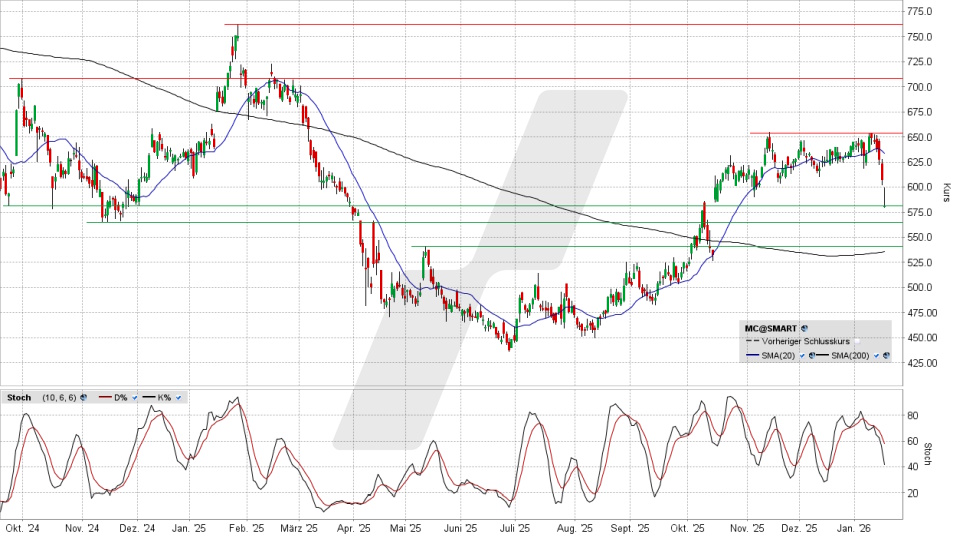Toggle the SMA(200) checkbox off
Screen dimensions: 960x540
(x=876, y=356)
